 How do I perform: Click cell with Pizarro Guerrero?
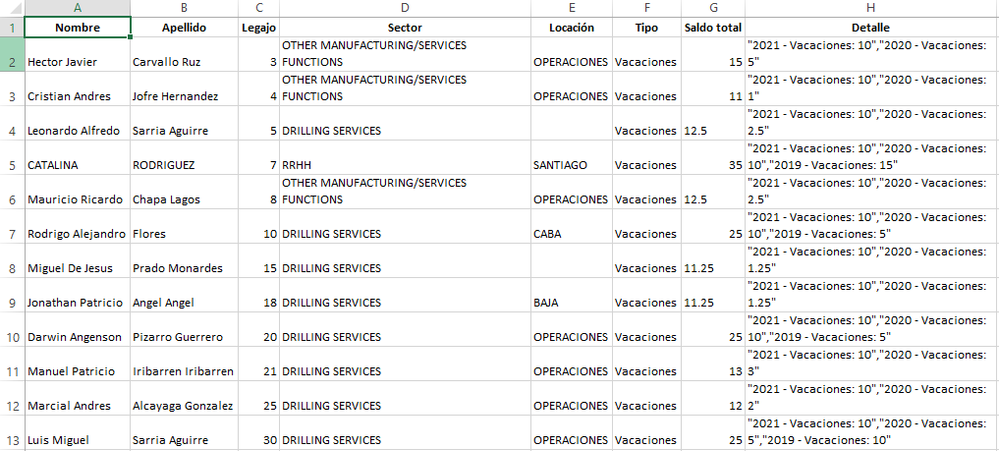click(x=184, y=329)
